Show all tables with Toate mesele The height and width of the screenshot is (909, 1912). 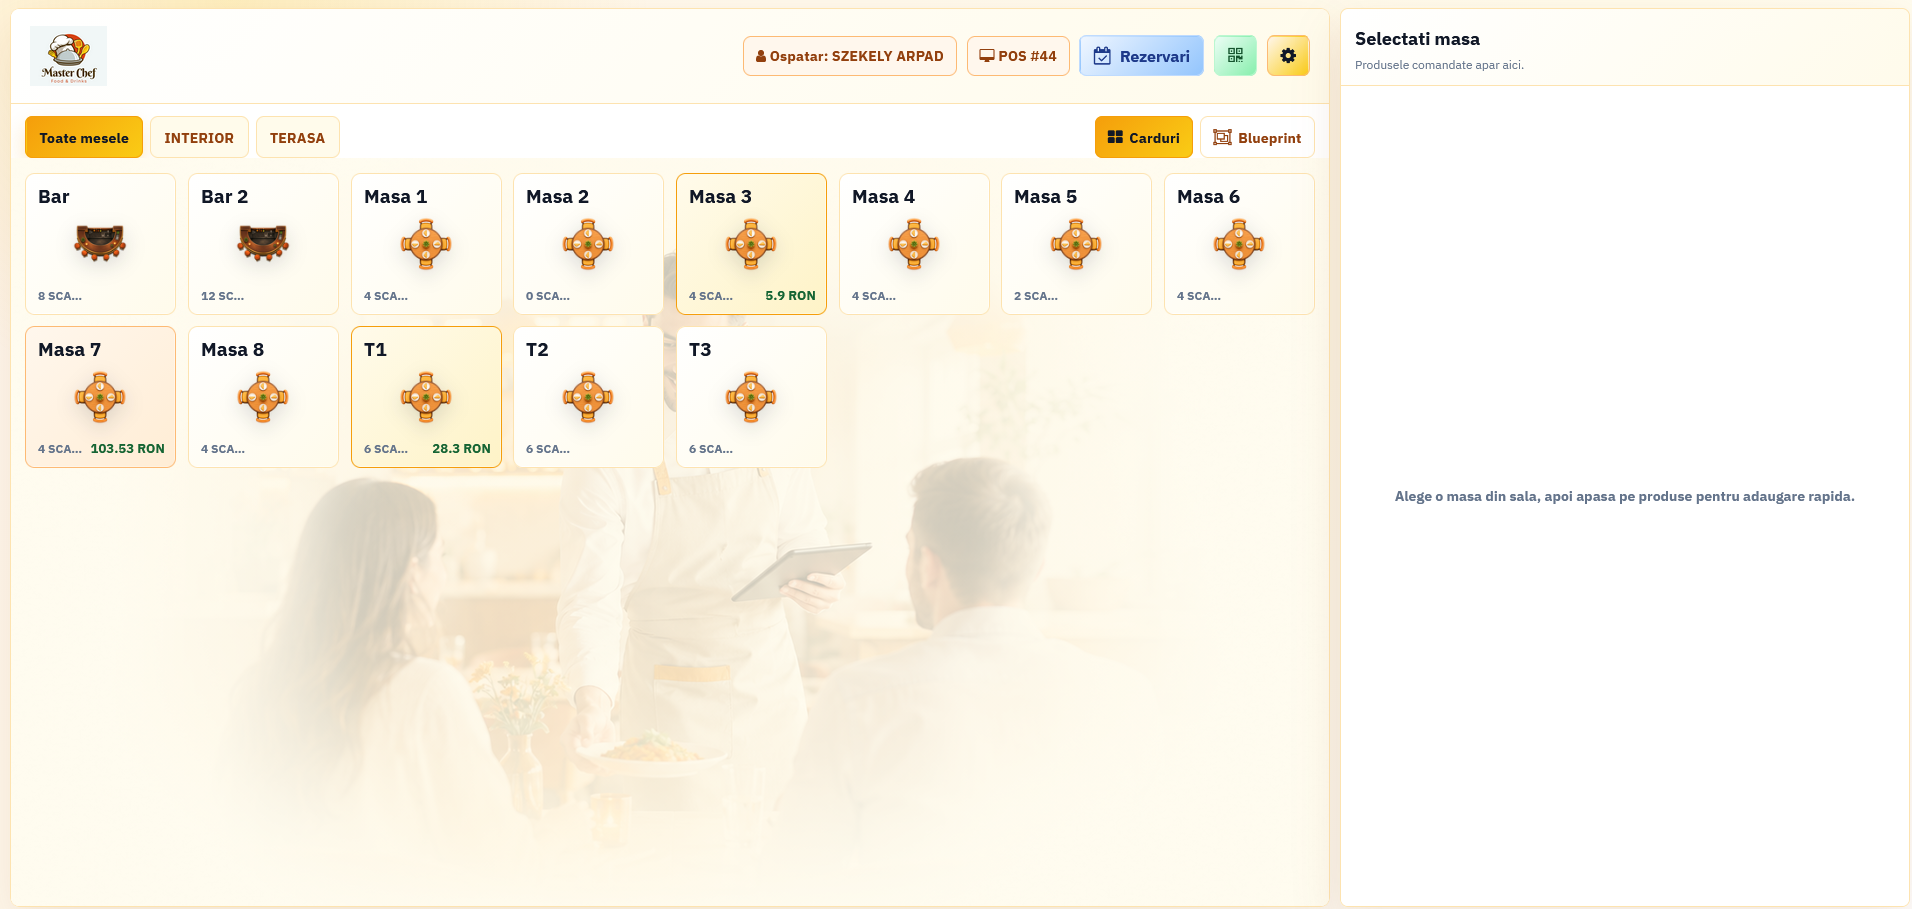point(84,138)
